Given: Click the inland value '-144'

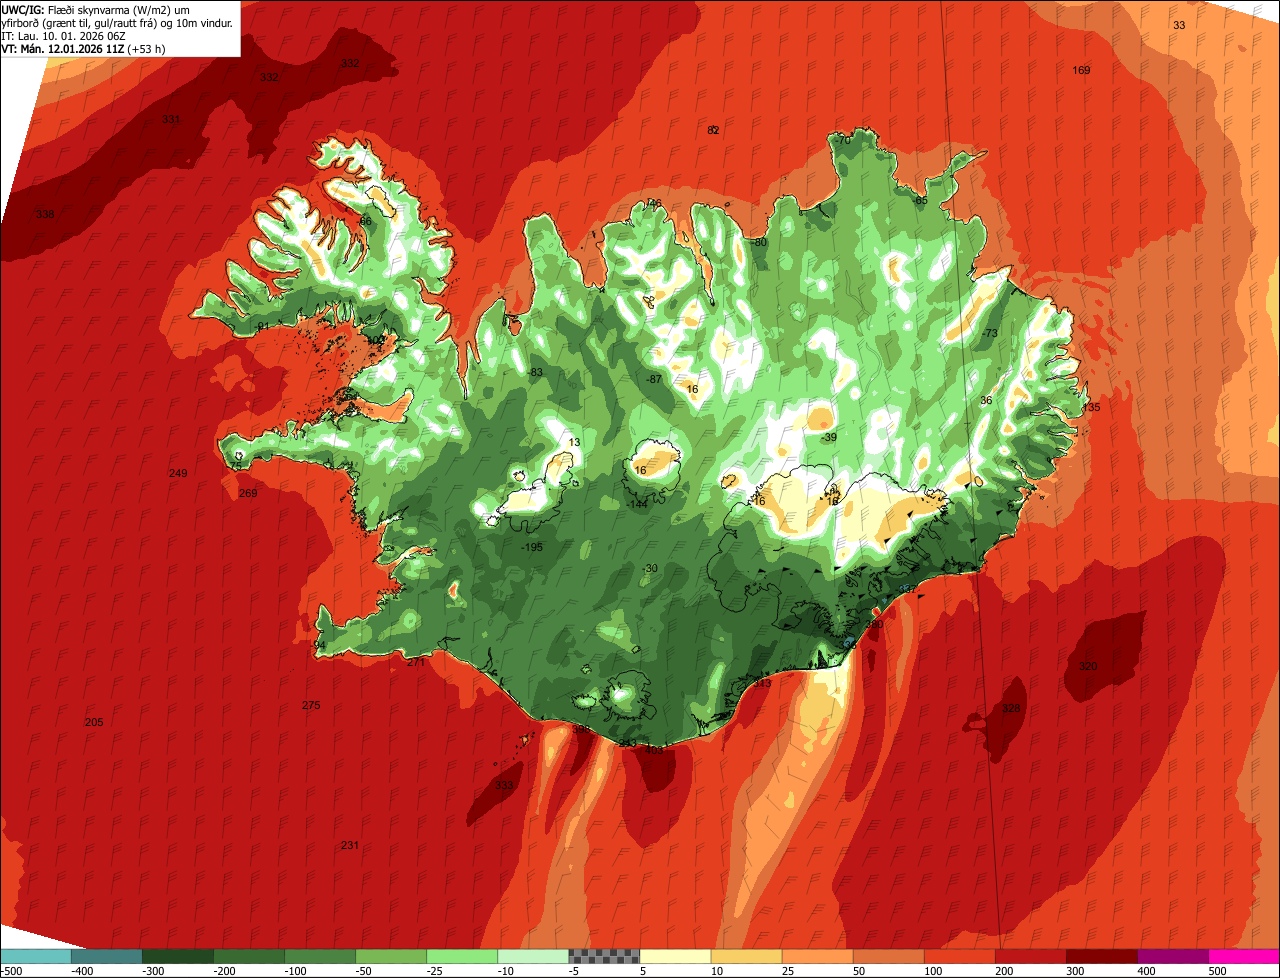Looking at the screenshot, I should pos(637,505).
